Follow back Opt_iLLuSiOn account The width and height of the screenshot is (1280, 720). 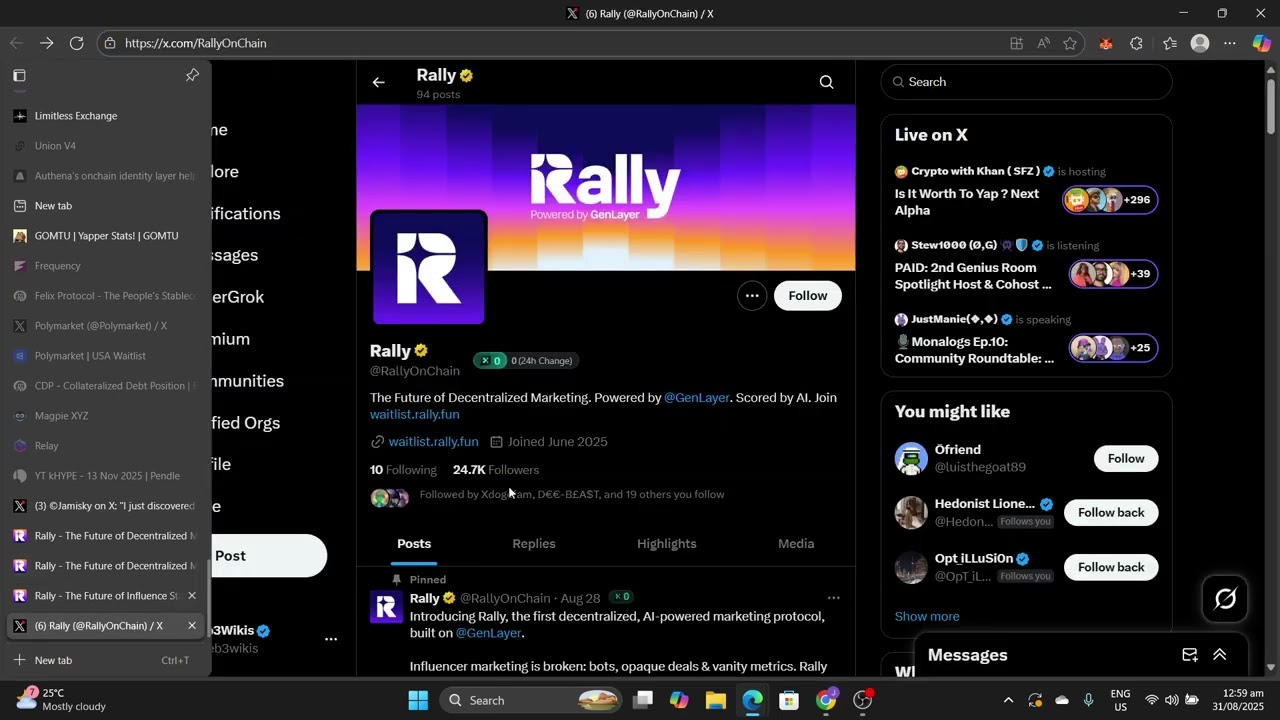pos(1111,567)
